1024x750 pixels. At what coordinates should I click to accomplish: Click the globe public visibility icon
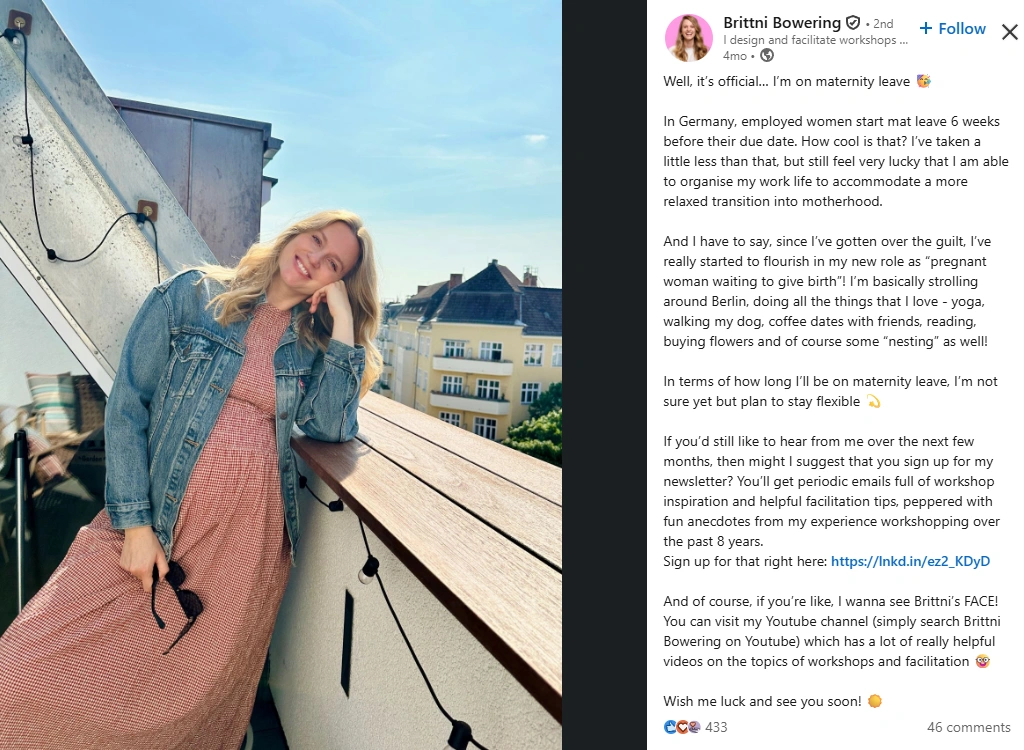coord(767,56)
